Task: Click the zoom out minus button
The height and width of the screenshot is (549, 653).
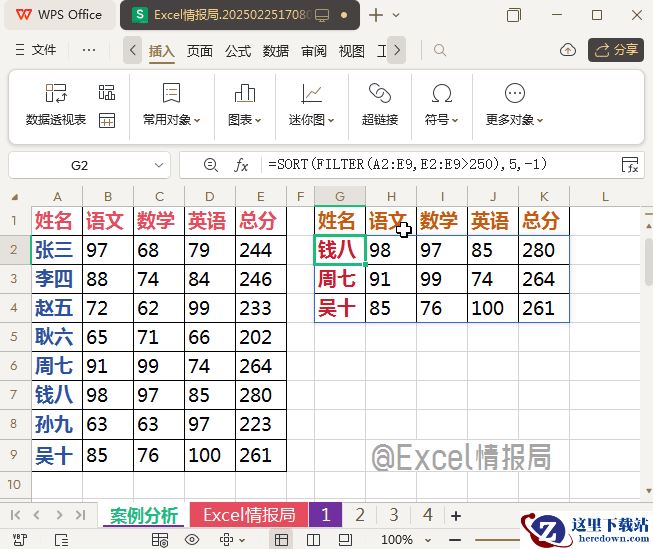Action: (x=455, y=540)
